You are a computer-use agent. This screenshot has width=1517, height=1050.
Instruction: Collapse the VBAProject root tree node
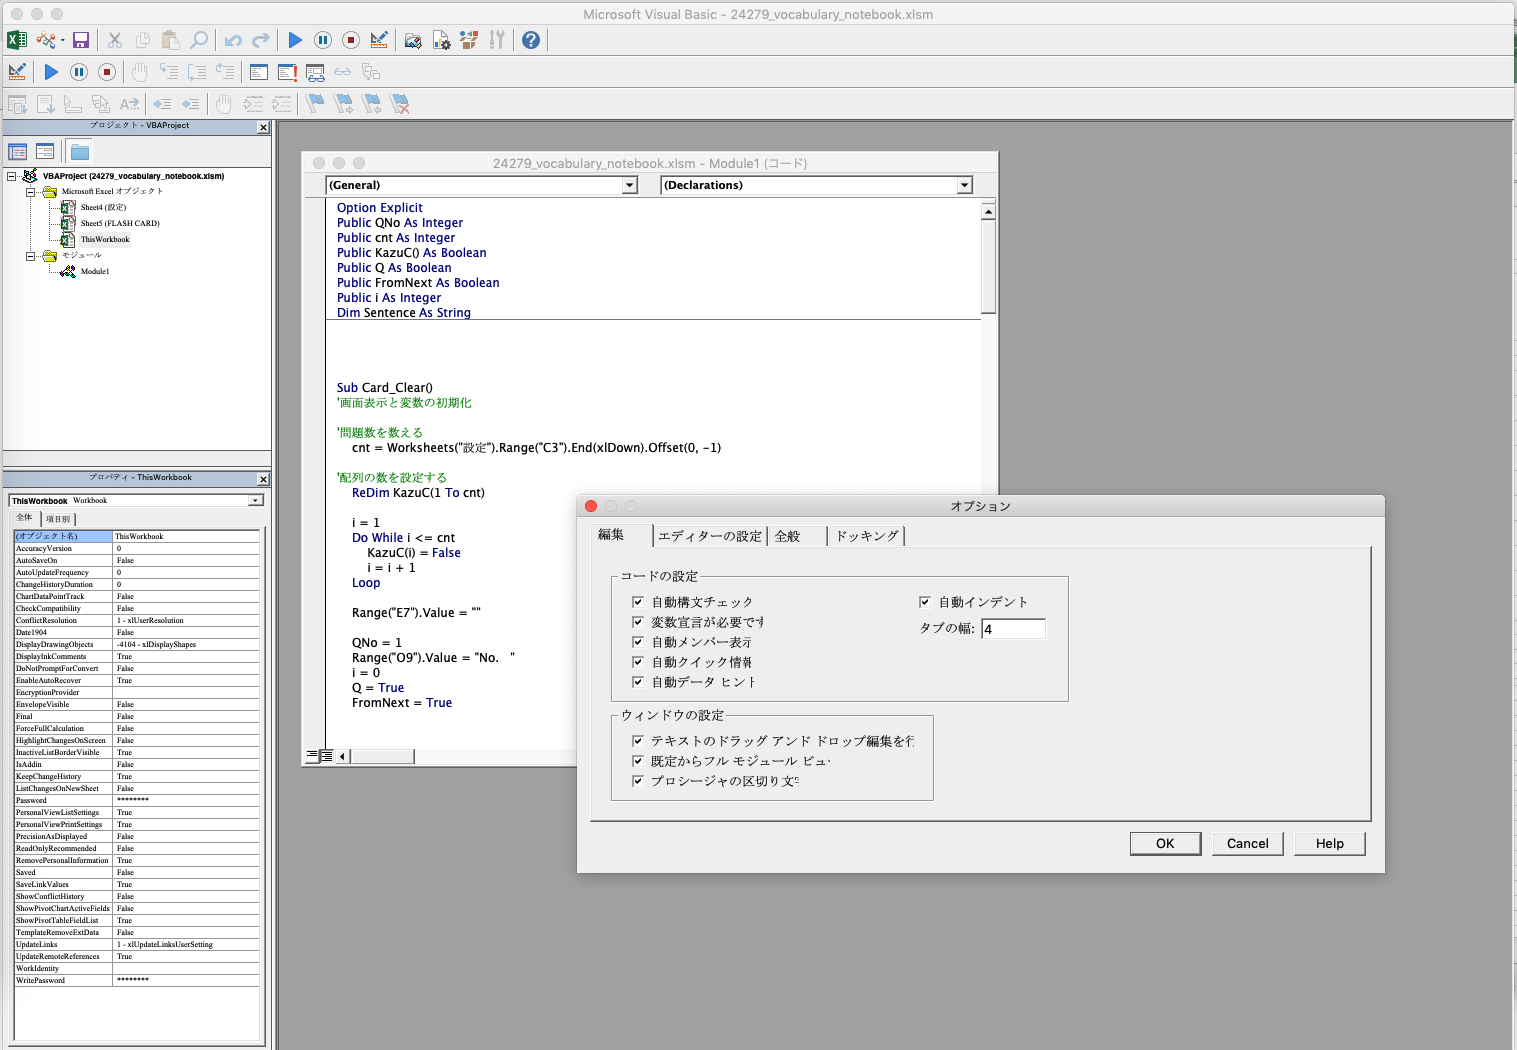[12, 176]
